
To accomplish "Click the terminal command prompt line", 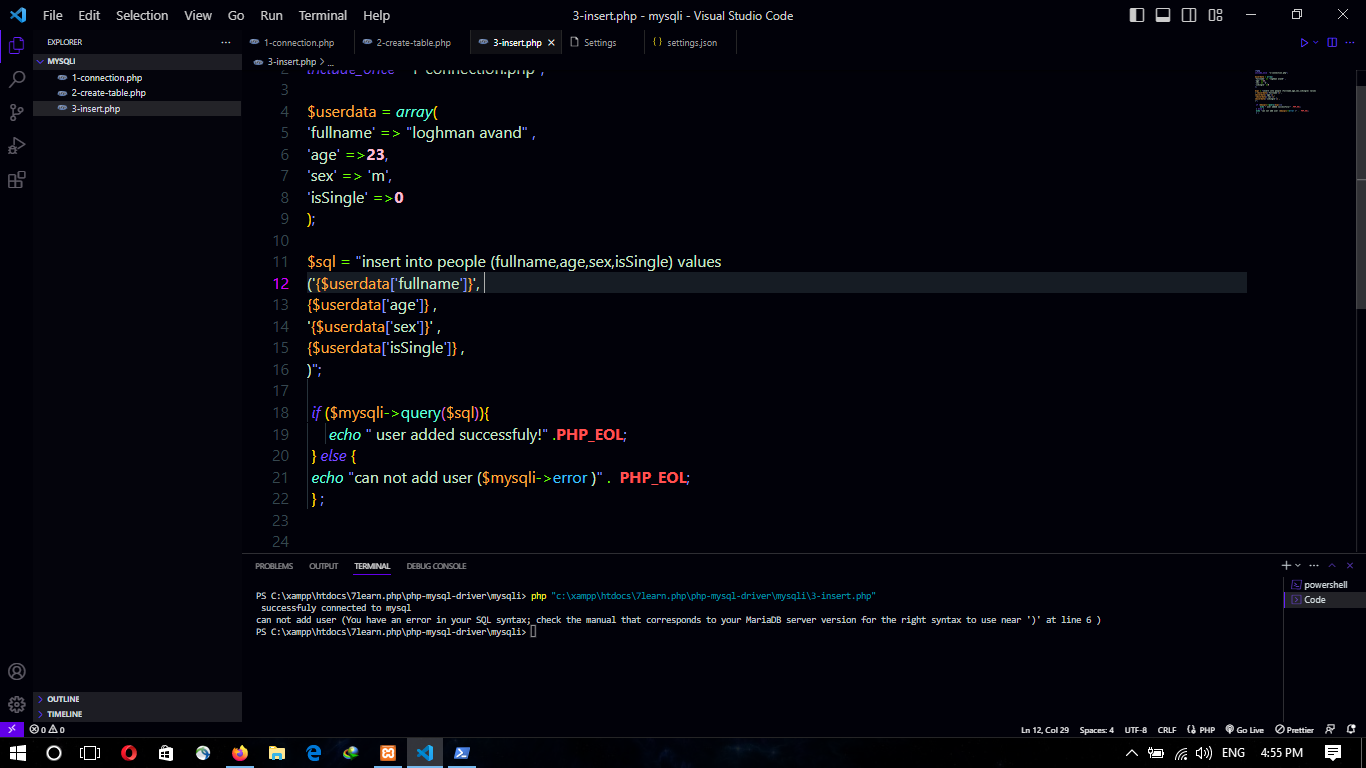I will 396,632.
